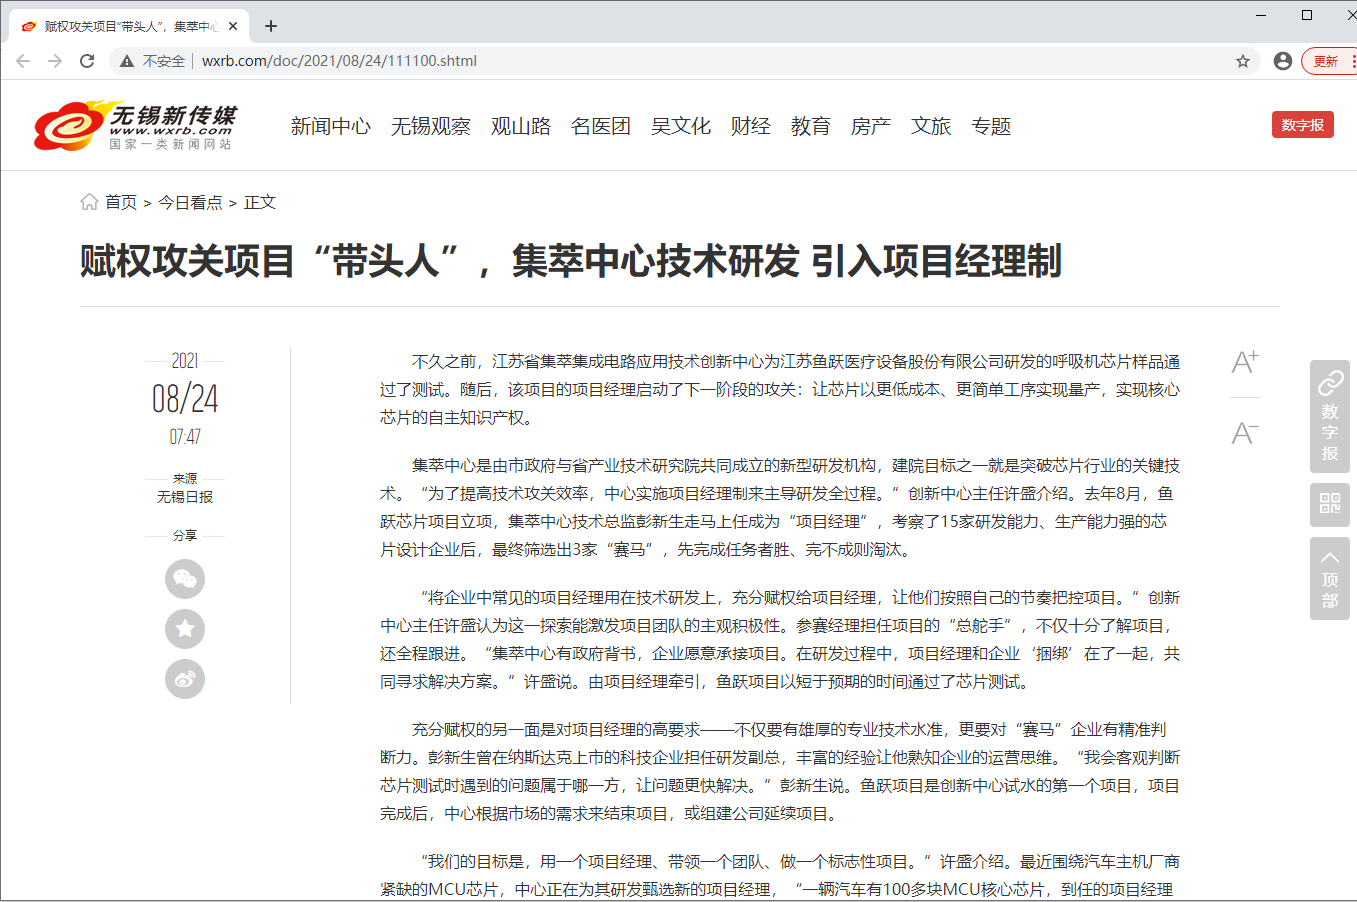Click the 更新 update button
Screen dimensions: 1357x902
tap(1326, 61)
